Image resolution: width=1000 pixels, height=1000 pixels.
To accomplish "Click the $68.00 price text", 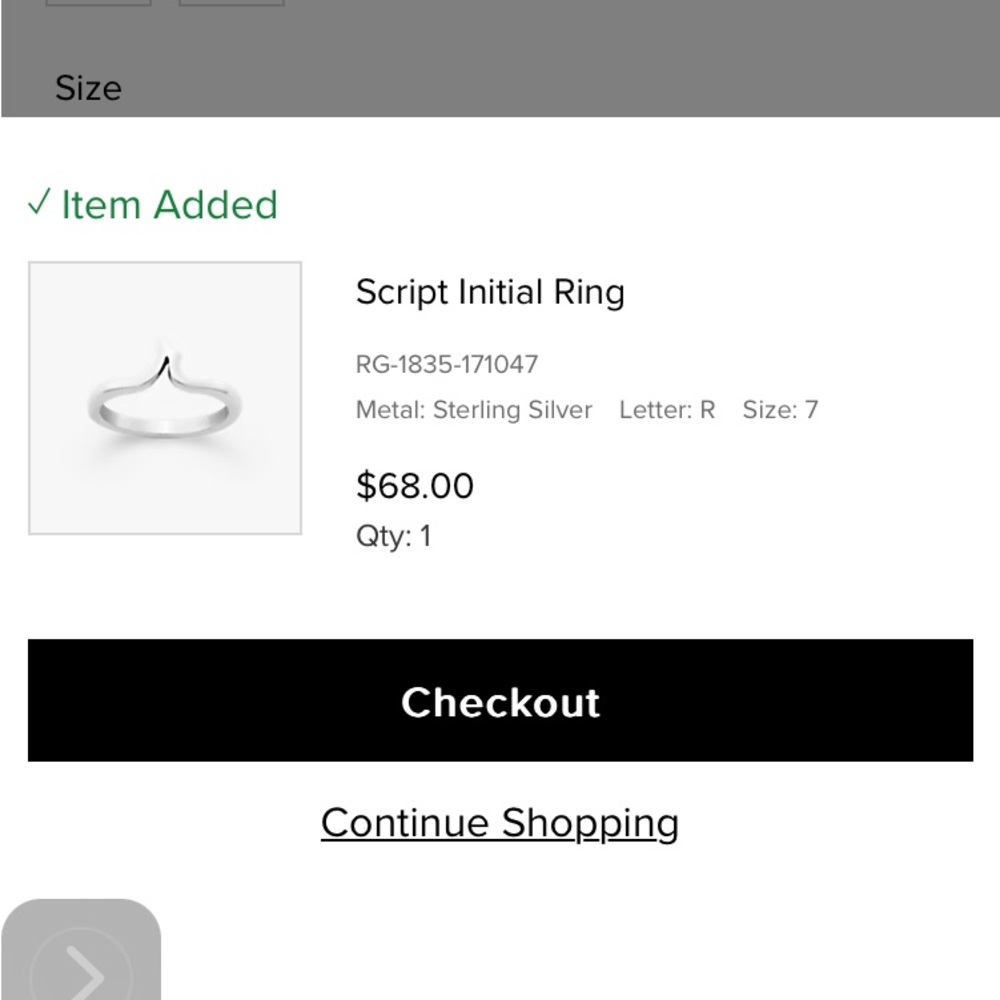I will coord(415,486).
